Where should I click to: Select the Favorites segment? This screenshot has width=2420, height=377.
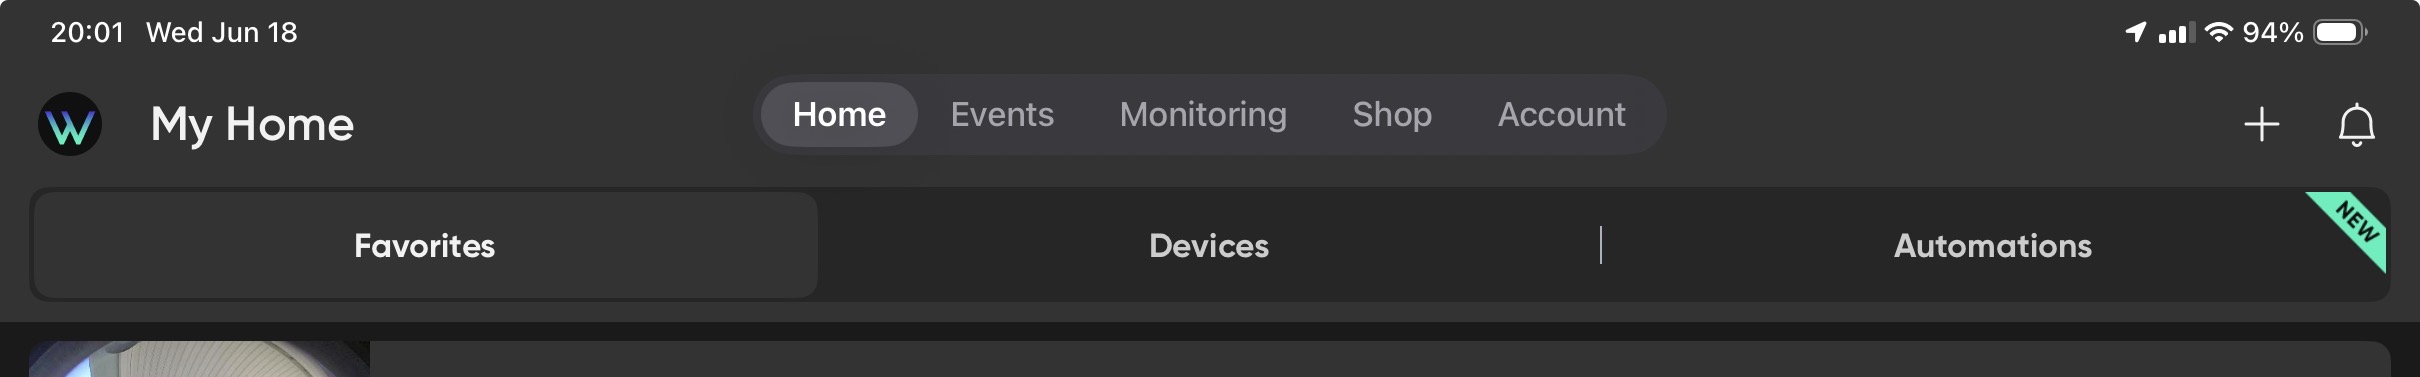click(425, 245)
